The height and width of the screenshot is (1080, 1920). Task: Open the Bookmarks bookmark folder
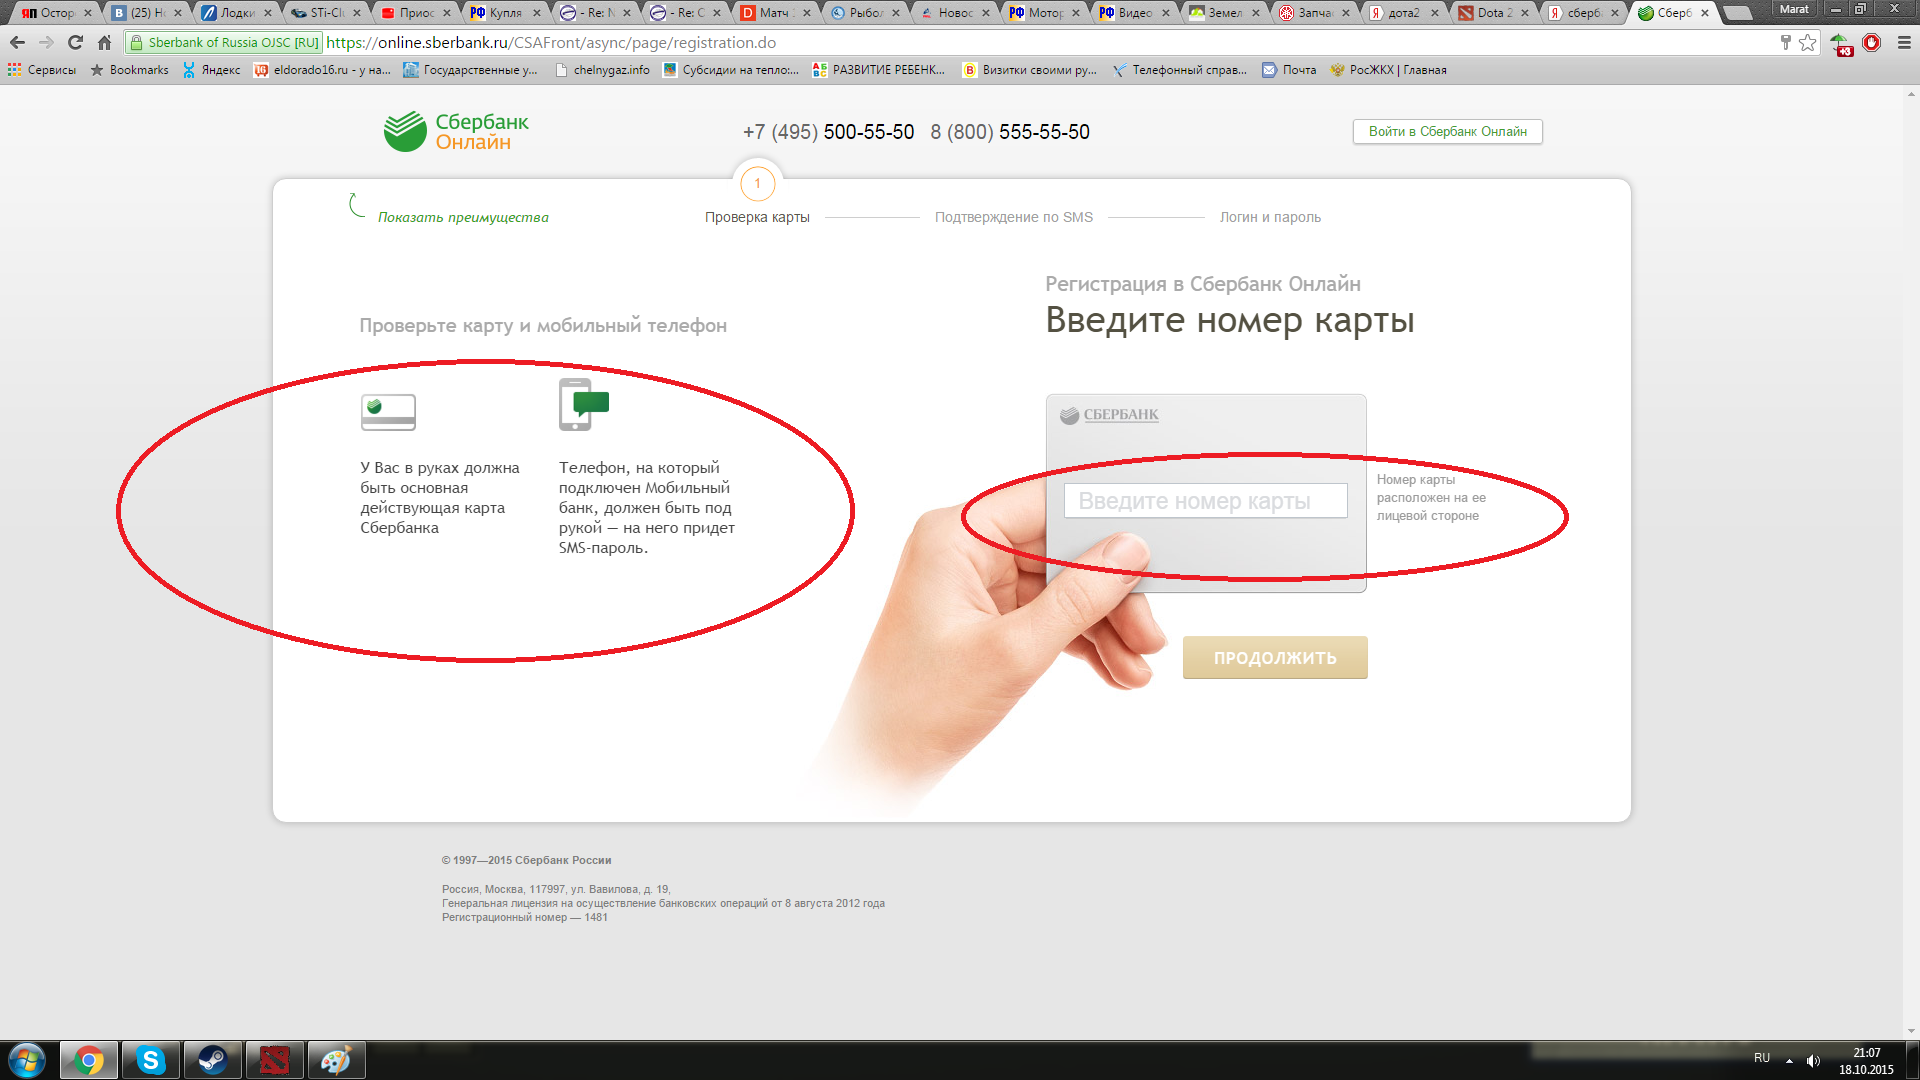pyautogui.click(x=129, y=70)
